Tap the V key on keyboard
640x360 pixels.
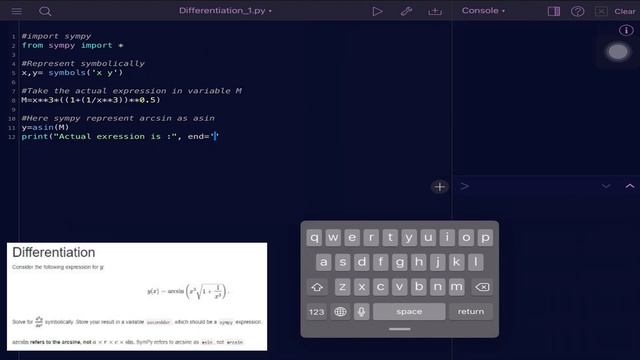pyautogui.click(x=400, y=287)
